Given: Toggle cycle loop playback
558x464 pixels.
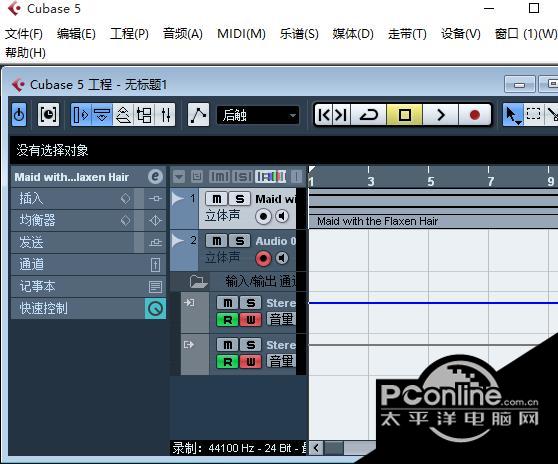Looking at the screenshot, I should tap(369, 115).
